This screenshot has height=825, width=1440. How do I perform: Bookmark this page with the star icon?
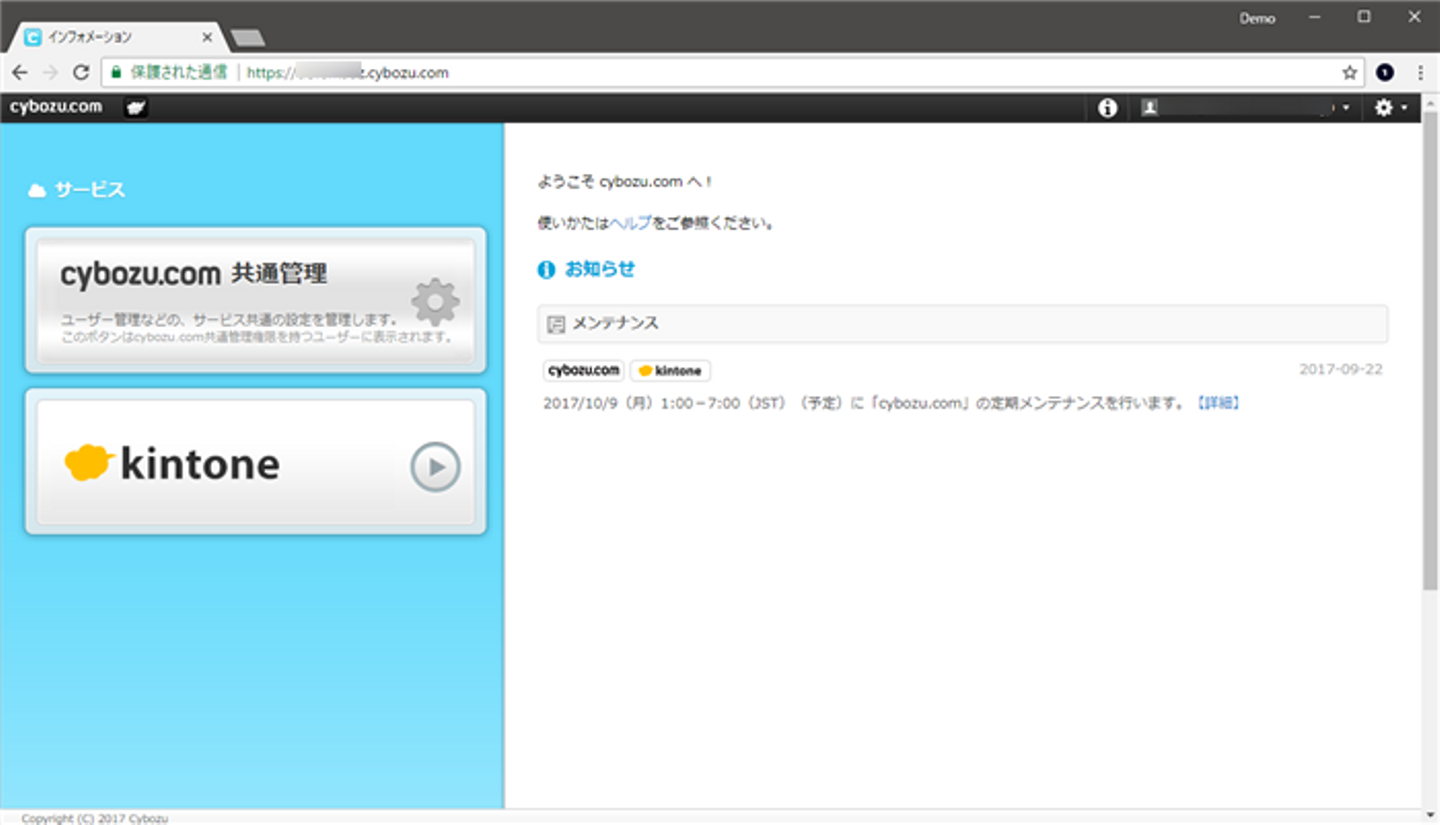(1349, 73)
